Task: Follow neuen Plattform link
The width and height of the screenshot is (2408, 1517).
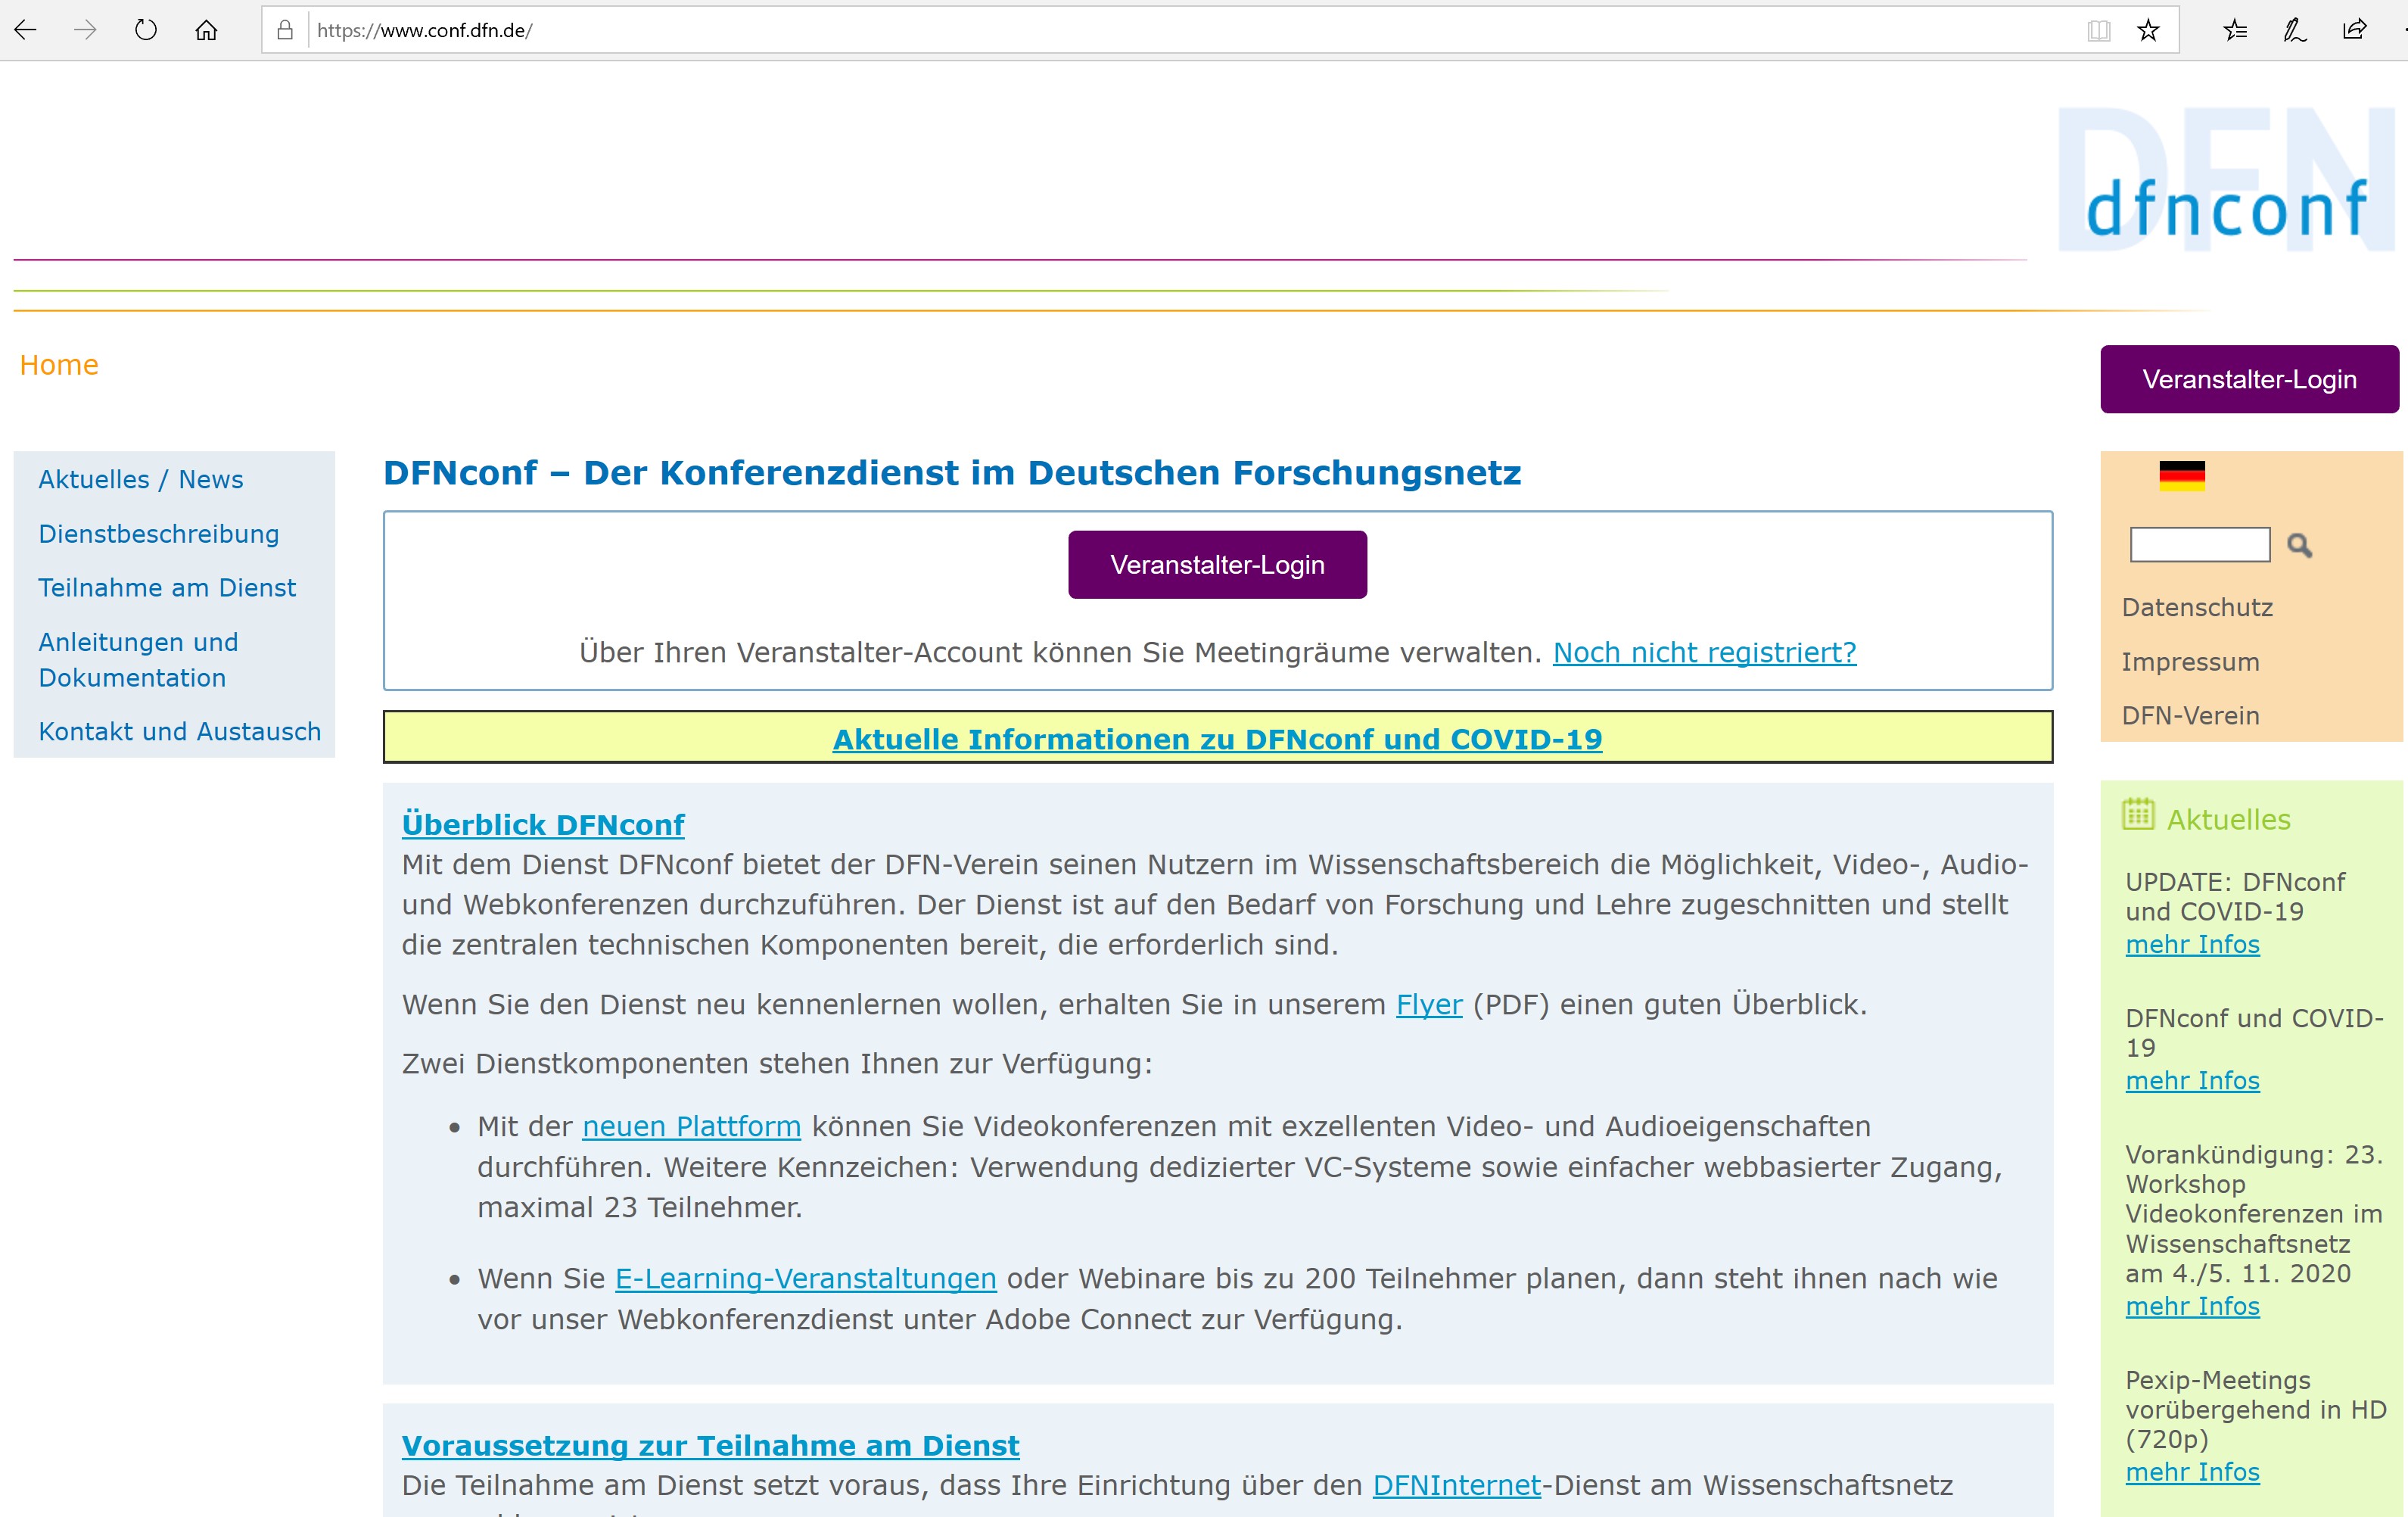Action: pyautogui.click(x=691, y=1126)
